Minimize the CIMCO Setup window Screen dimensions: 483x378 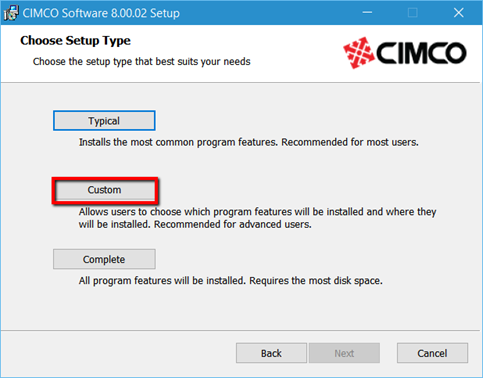[x=367, y=13]
